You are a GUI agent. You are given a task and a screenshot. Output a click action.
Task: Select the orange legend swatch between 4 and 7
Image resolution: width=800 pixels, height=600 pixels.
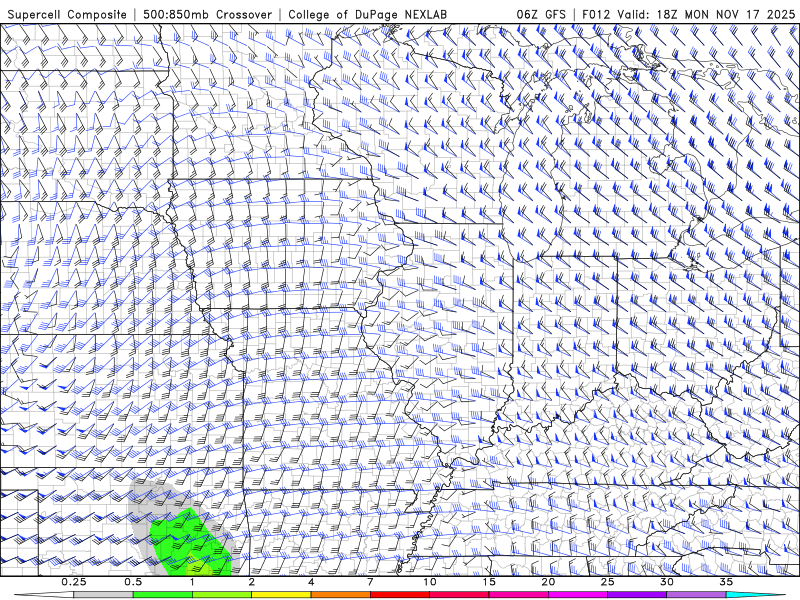point(340,595)
